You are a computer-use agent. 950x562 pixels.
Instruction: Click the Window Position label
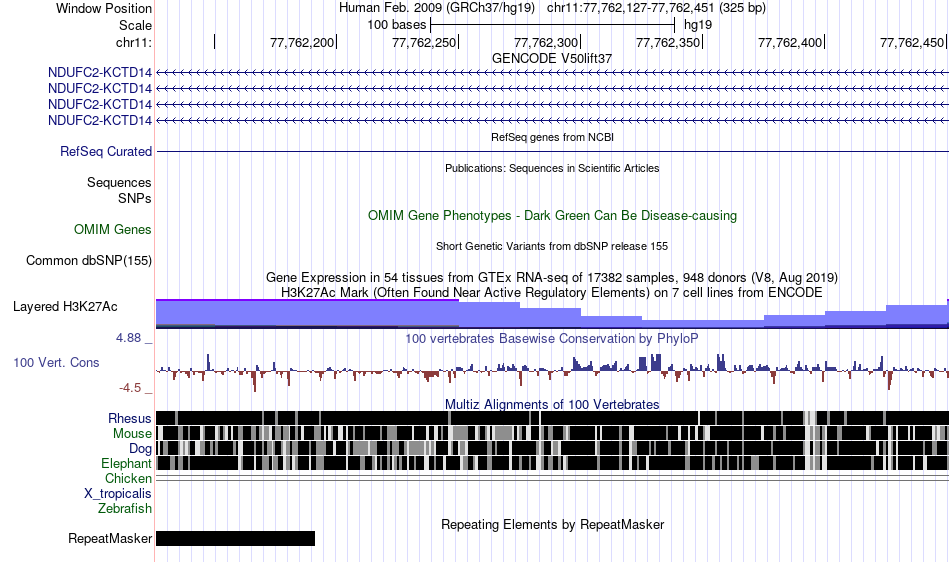[104, 8]
